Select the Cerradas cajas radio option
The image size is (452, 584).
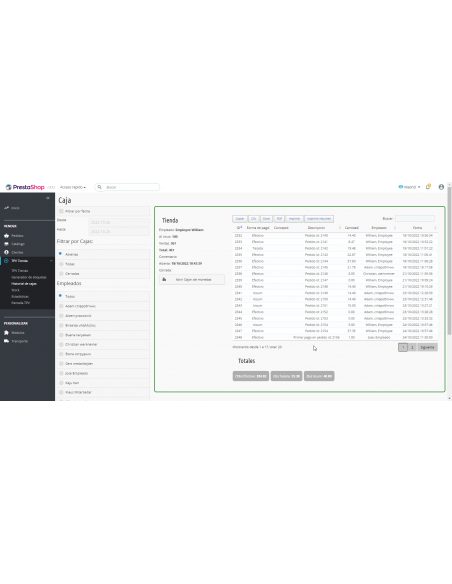coord(61,273)
